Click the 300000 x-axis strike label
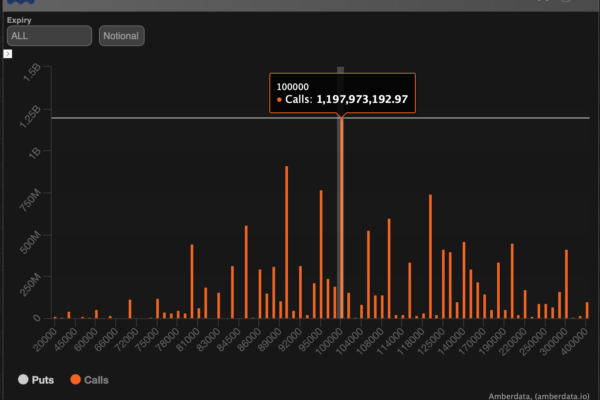This screenshot has width=600, height=400. pos(562,340)
